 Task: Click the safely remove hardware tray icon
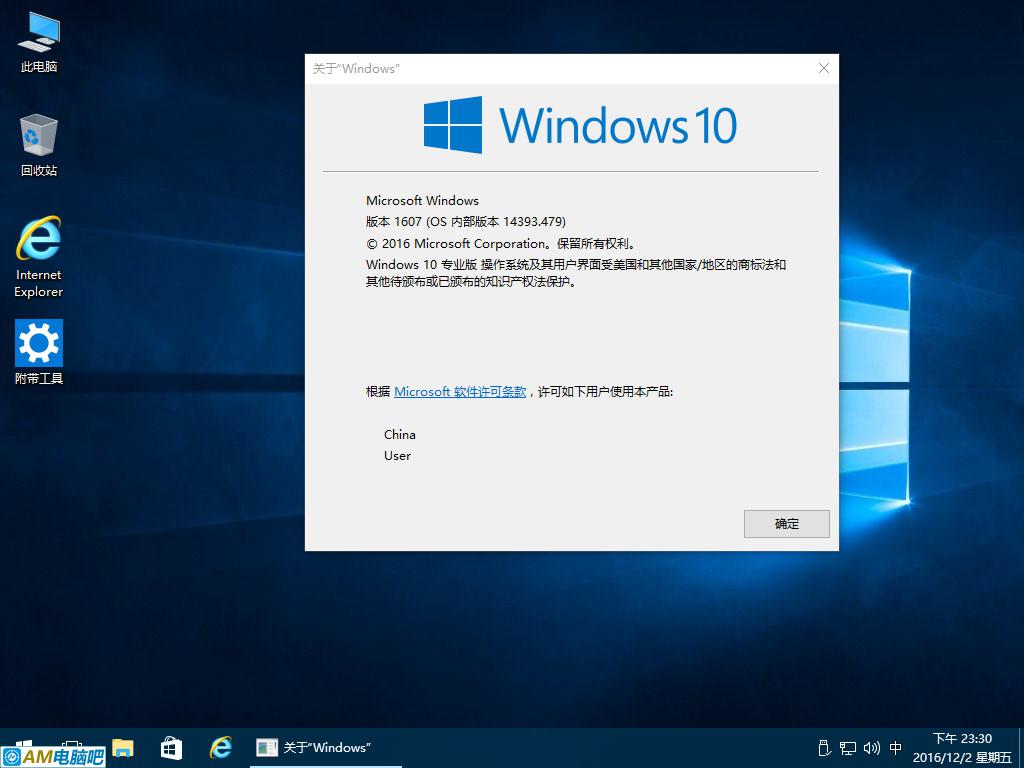click(824, 748)
